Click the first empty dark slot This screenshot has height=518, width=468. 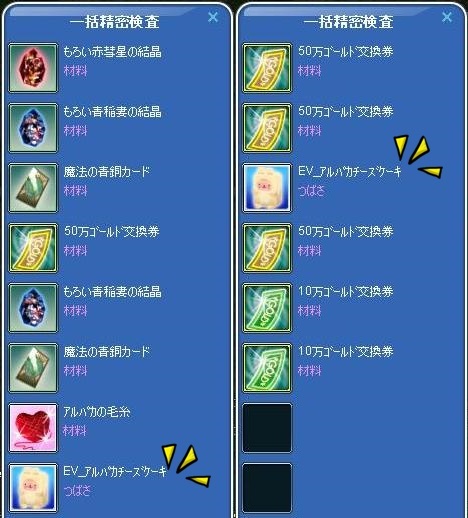click(x=267, y=428)
